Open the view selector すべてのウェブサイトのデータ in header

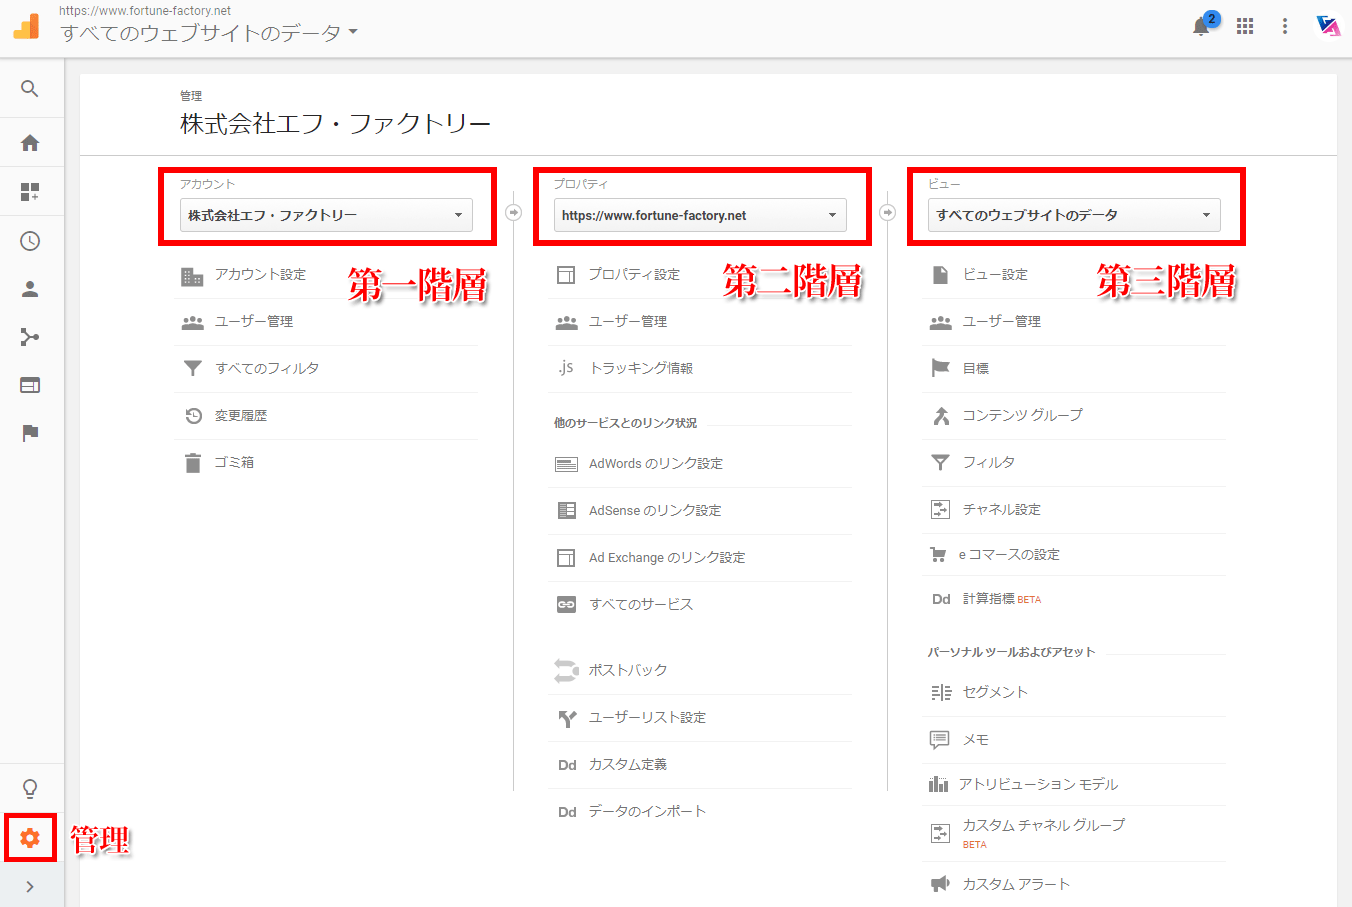pyautogui.click(x=209, y=33)
